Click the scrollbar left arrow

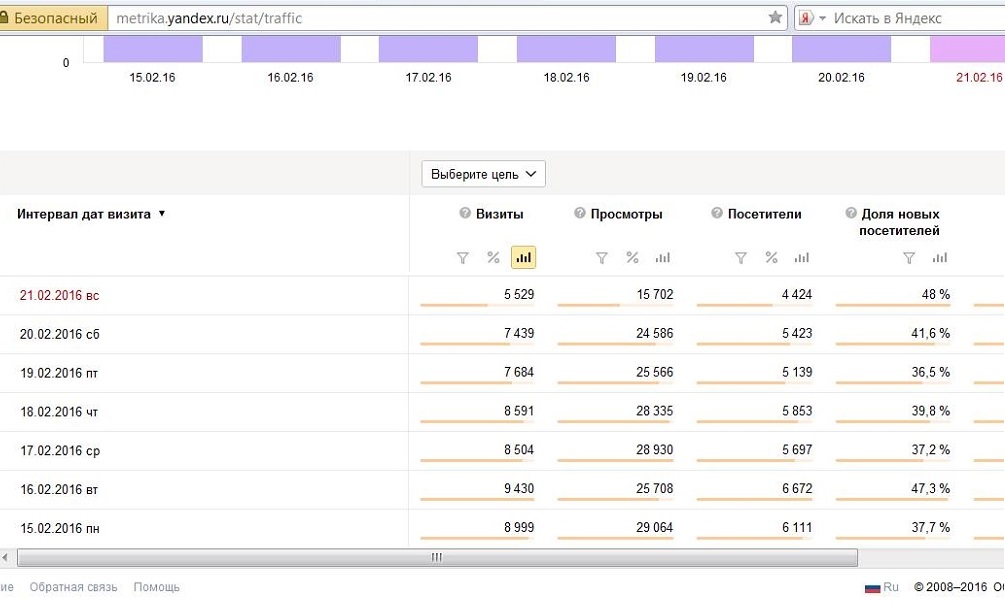(6, 558)
